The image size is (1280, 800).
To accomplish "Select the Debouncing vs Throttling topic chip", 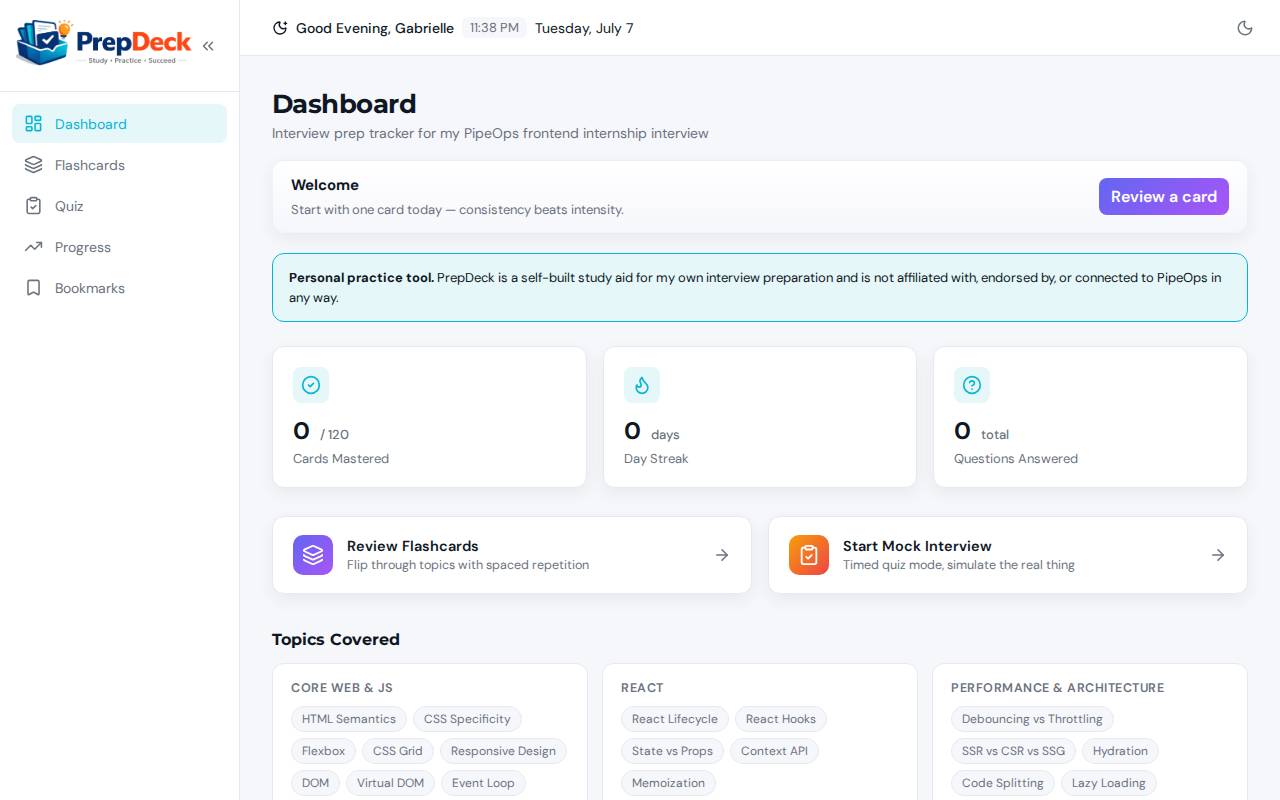I will pos(1032,719).
